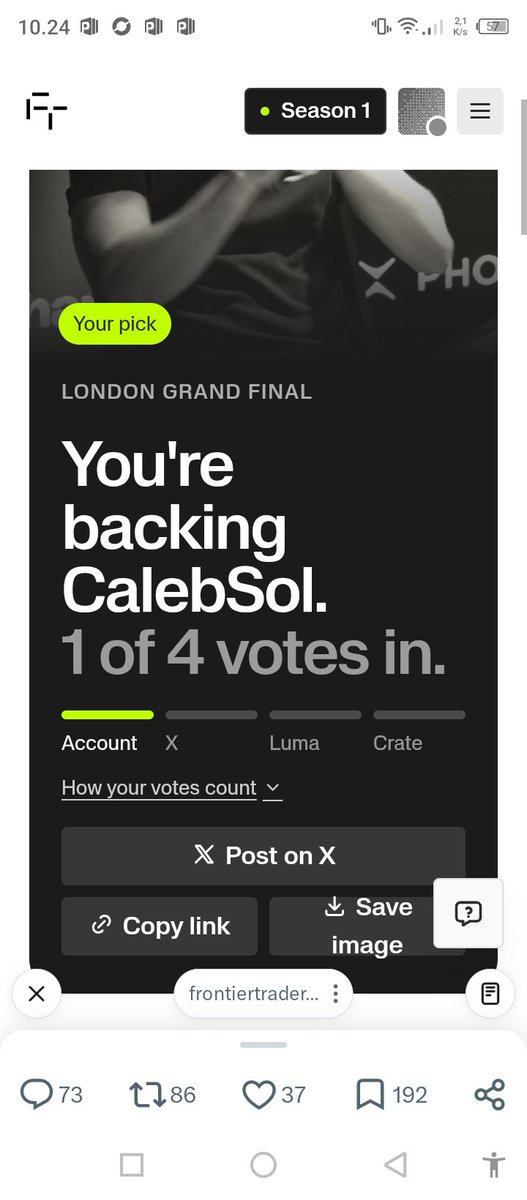This screenshot has height=1200, width=527.
Task: Share the post via share icon
Action: pos(490,1095)
